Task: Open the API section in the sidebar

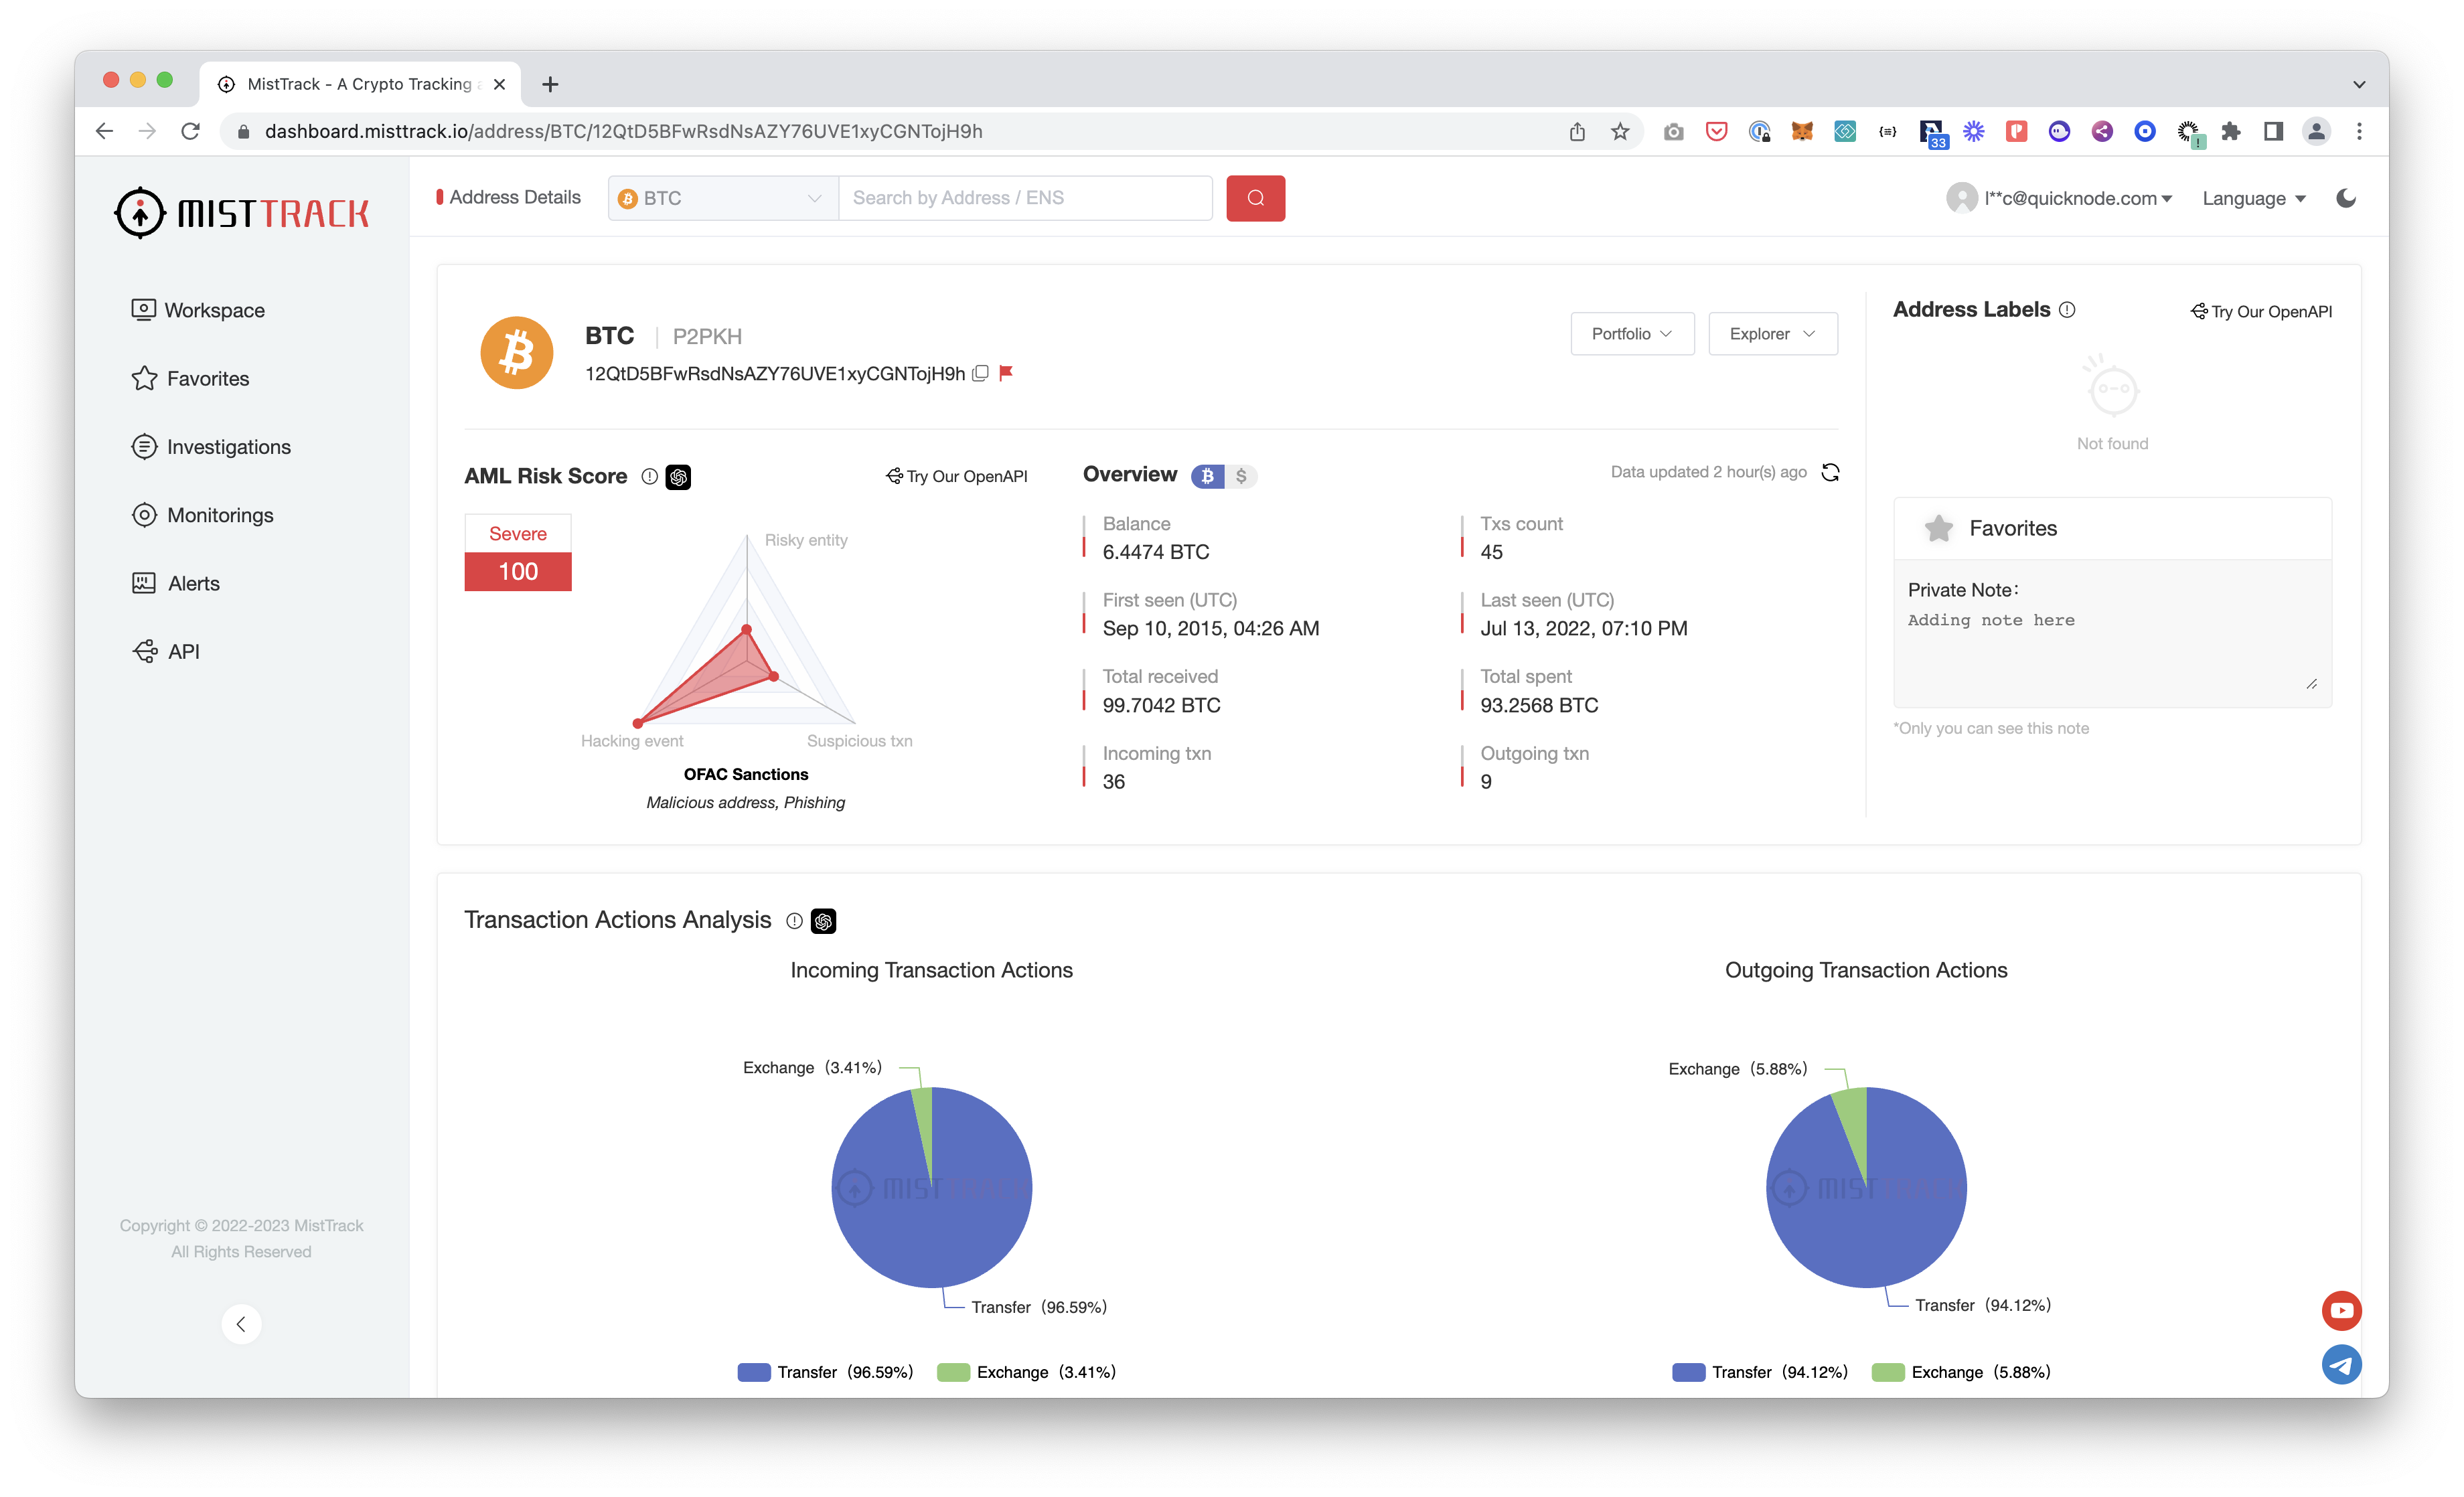Action: [166, 651]
